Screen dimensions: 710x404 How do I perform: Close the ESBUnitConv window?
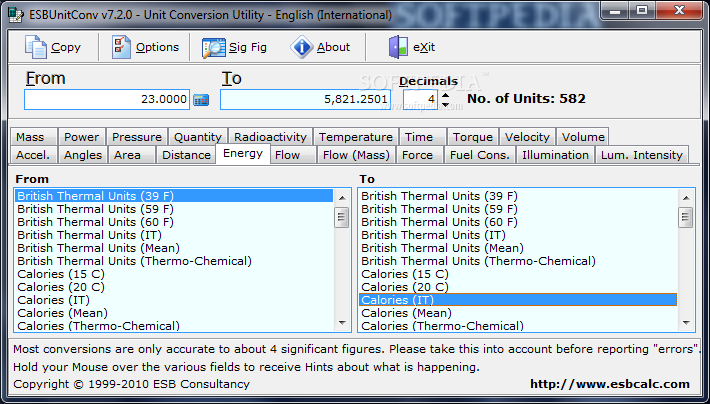[678, 10]
